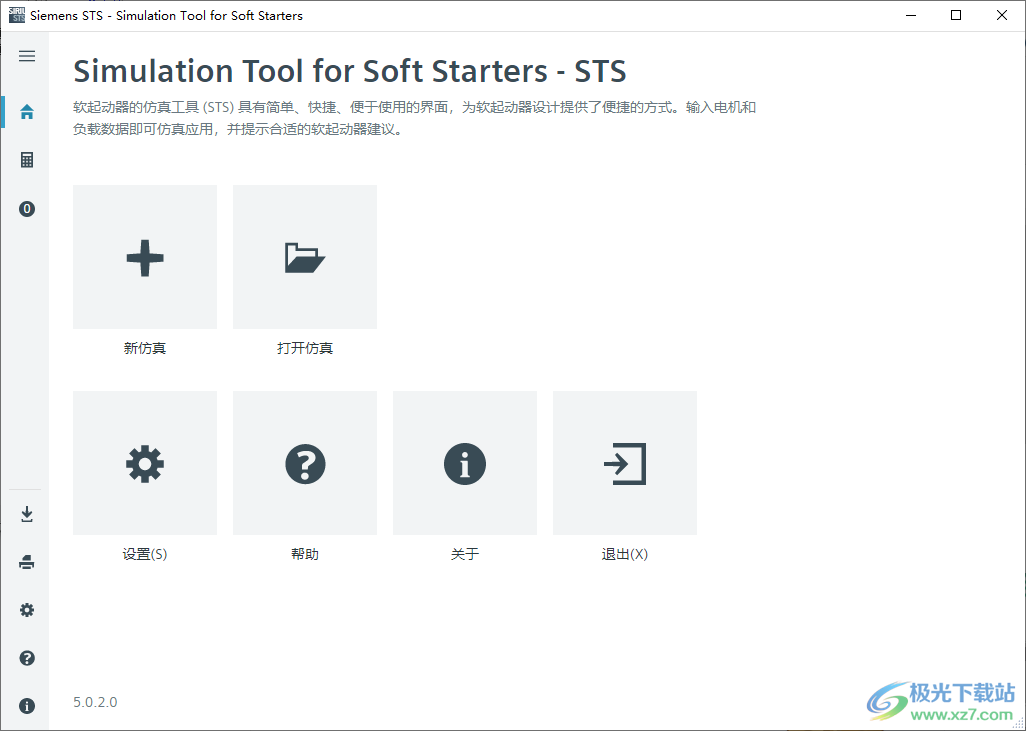Click the 退出(X) exit tile
This screenshot has width=1026, height=731.
(x=625, y=463)
